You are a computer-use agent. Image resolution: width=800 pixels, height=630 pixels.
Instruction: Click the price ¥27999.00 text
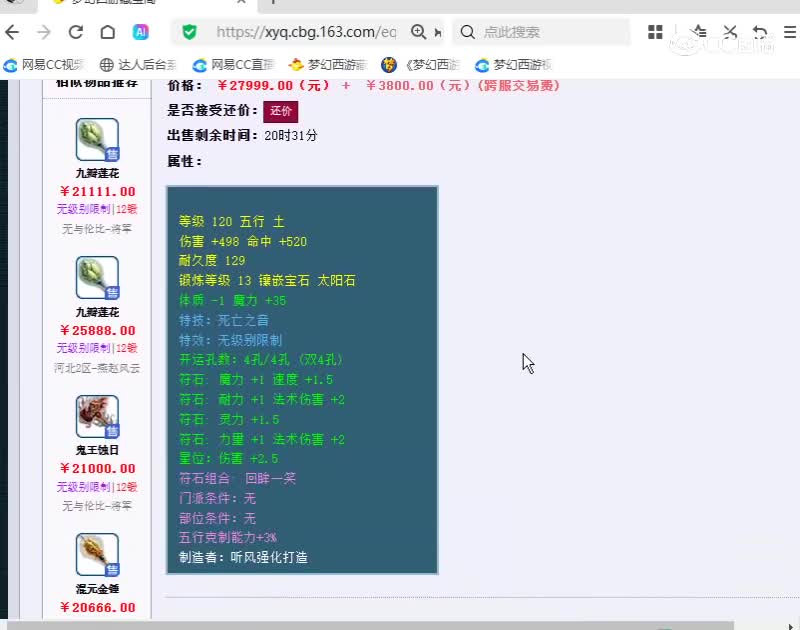(x=273, y=85)
